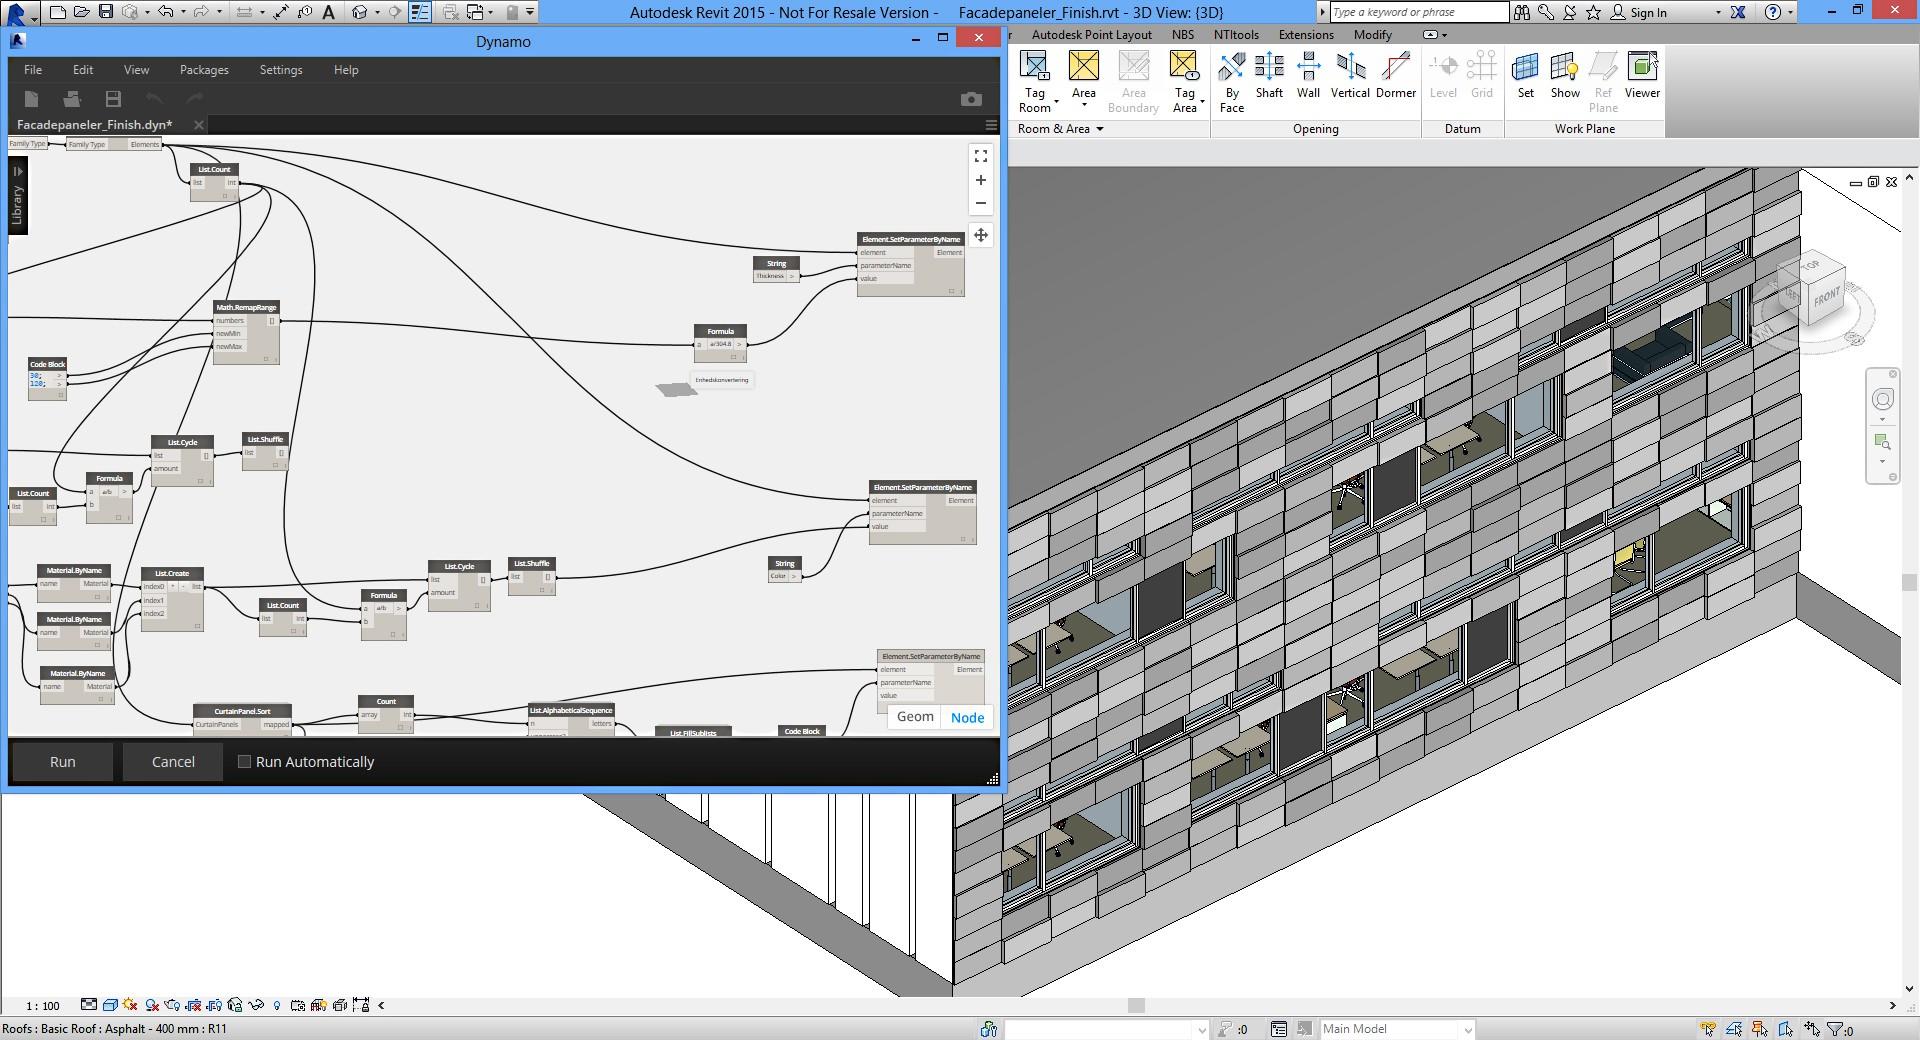Click the Tag Room tool

point(1035,82)
